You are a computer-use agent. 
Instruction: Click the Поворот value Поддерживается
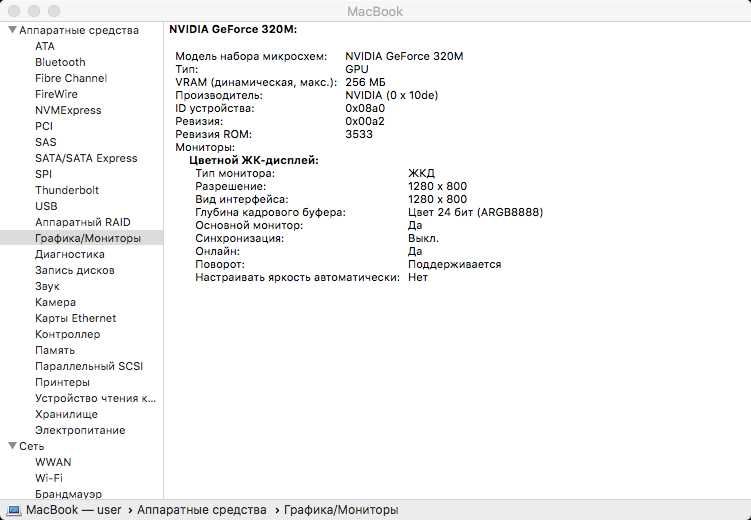455,264
